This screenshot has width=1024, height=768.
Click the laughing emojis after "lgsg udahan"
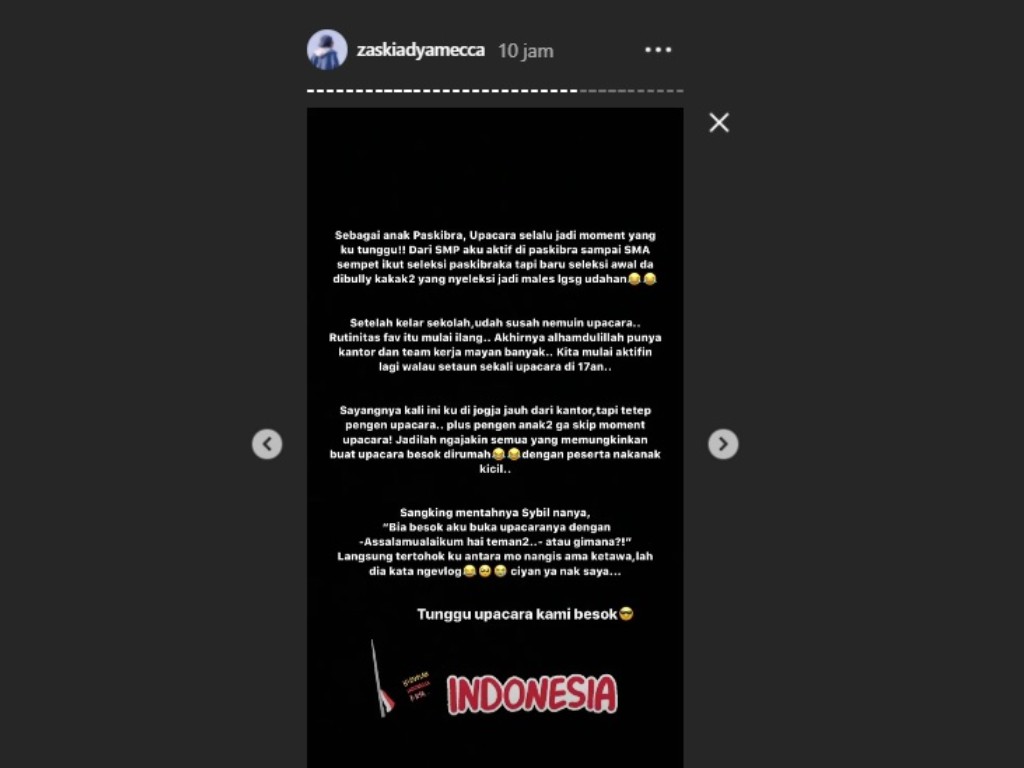tap(642, 279)
